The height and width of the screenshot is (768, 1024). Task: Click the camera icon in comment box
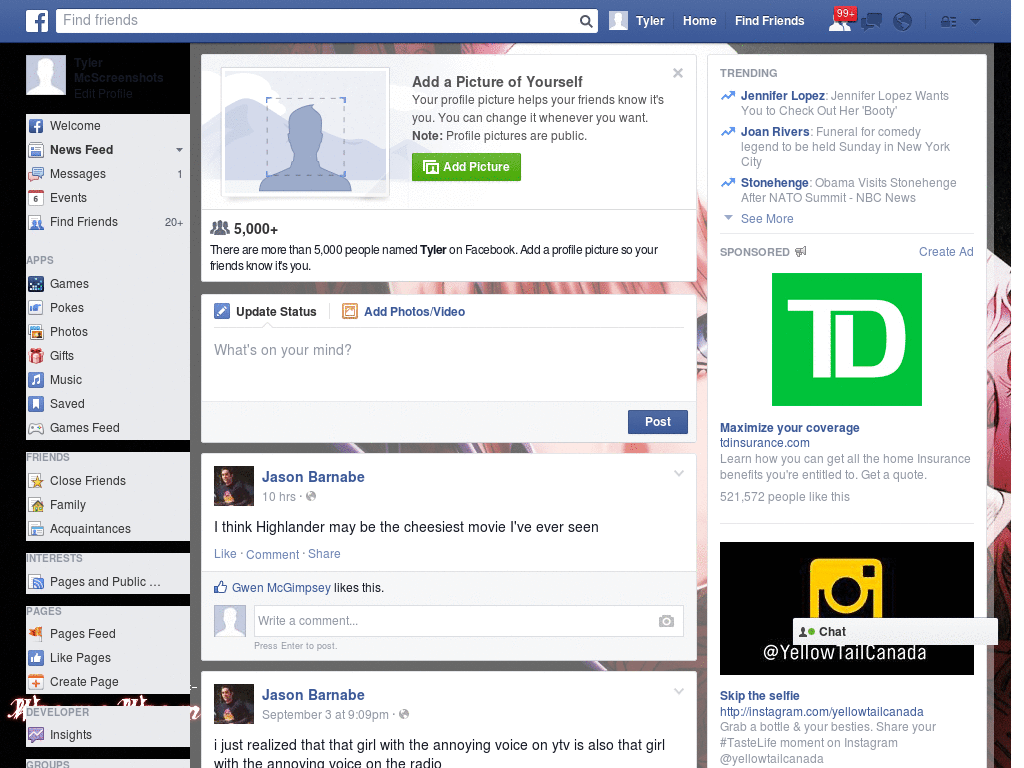coord(666,621)
